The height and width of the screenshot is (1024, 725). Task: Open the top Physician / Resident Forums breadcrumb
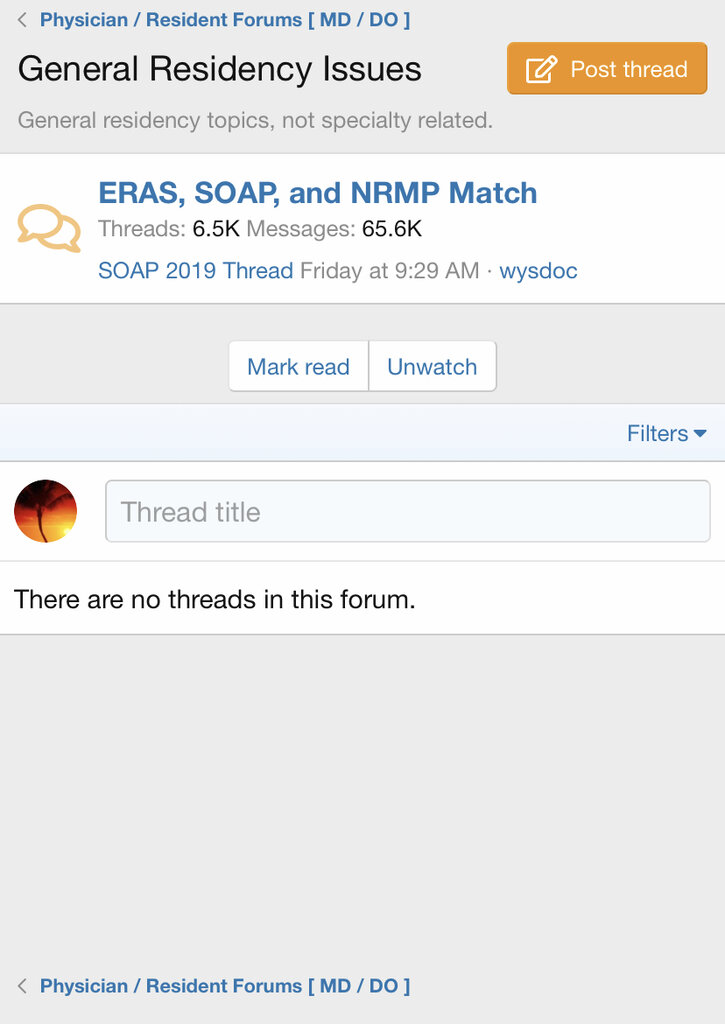(x=225, y=20)
